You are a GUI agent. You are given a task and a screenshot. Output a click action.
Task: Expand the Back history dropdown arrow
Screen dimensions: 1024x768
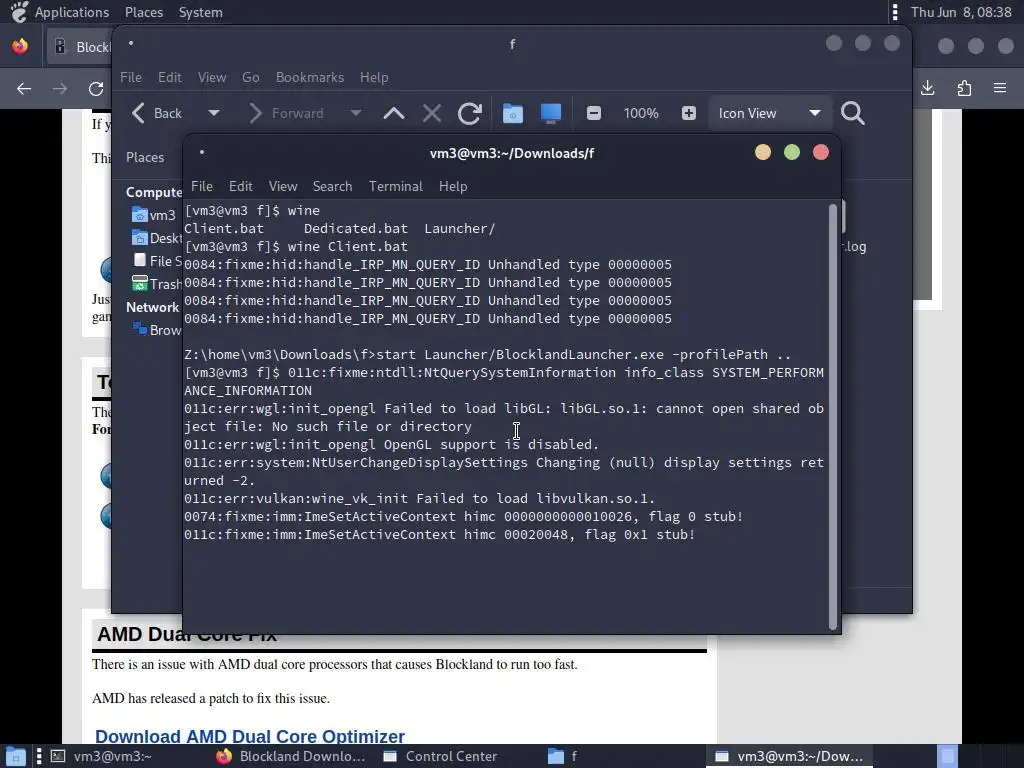[x=214, y=113]
